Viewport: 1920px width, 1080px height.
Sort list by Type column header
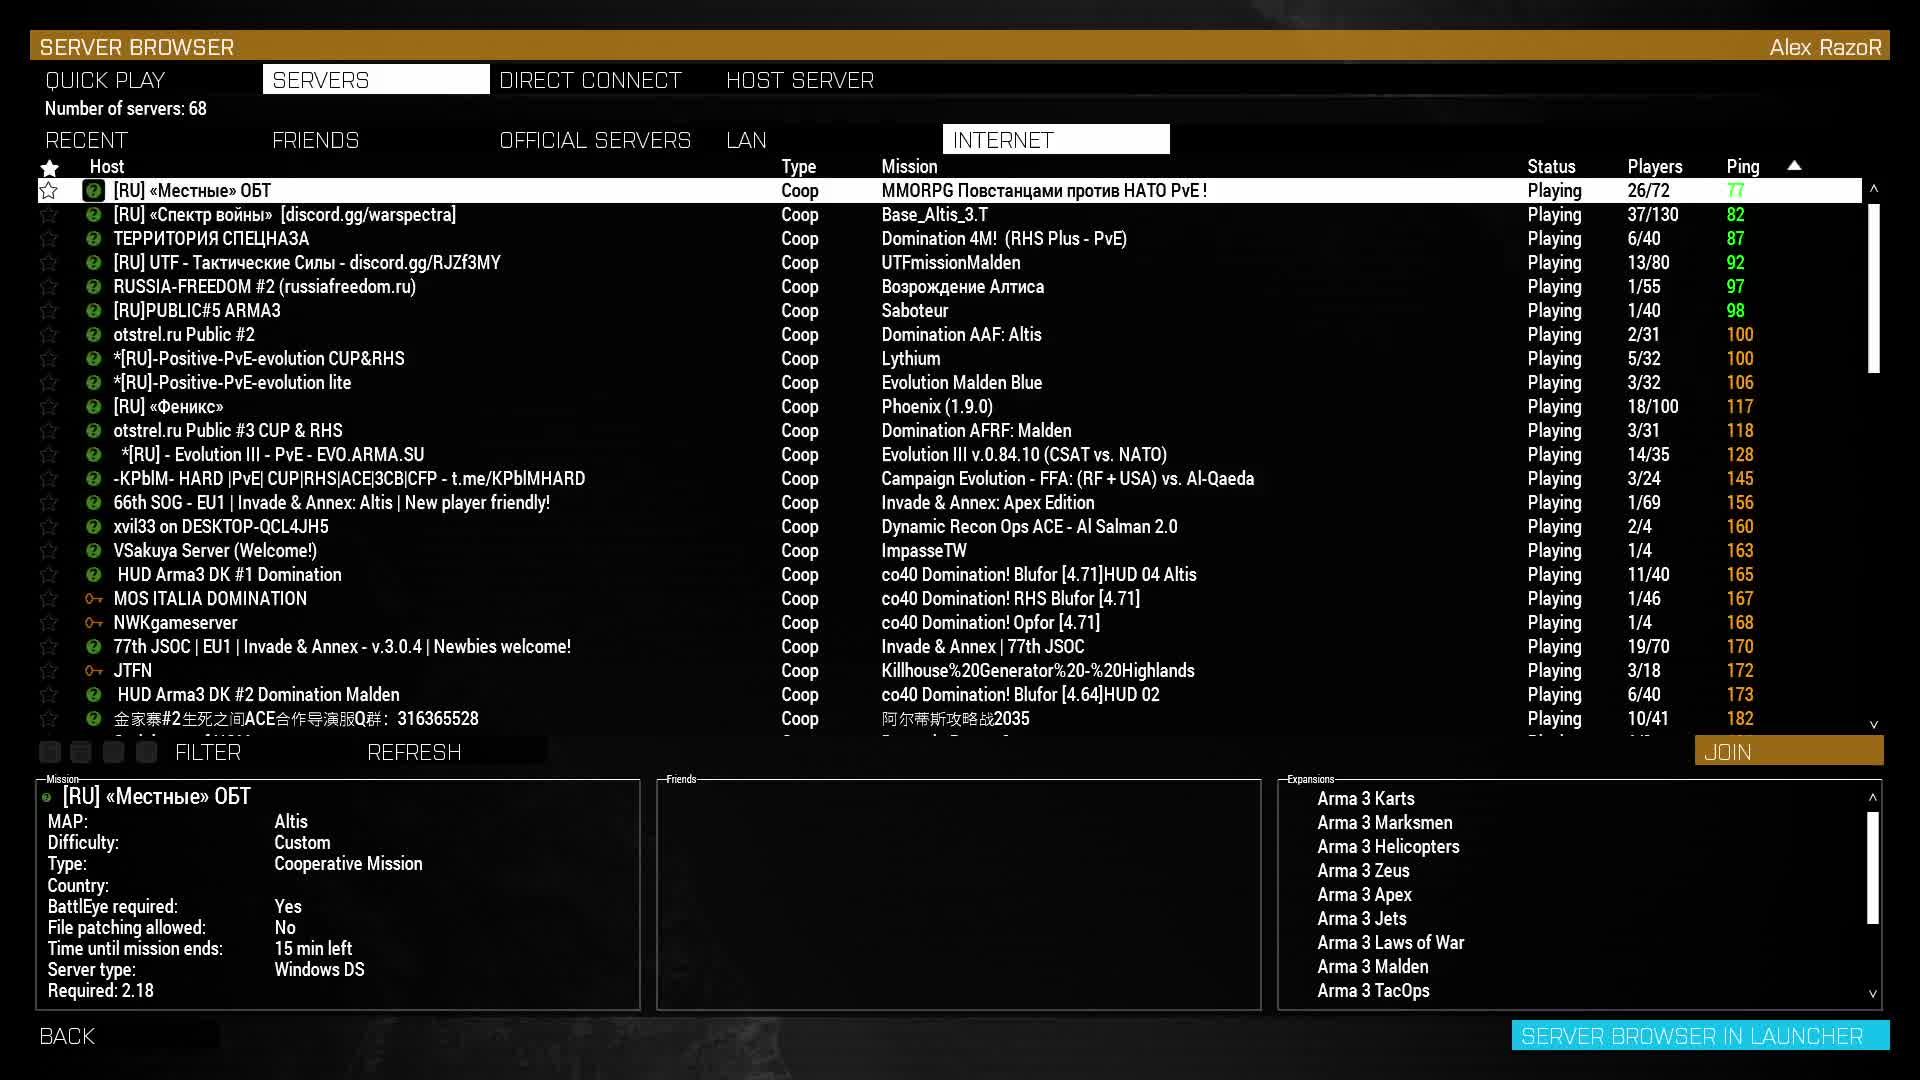pyautogui.click(x=798, y=167)
